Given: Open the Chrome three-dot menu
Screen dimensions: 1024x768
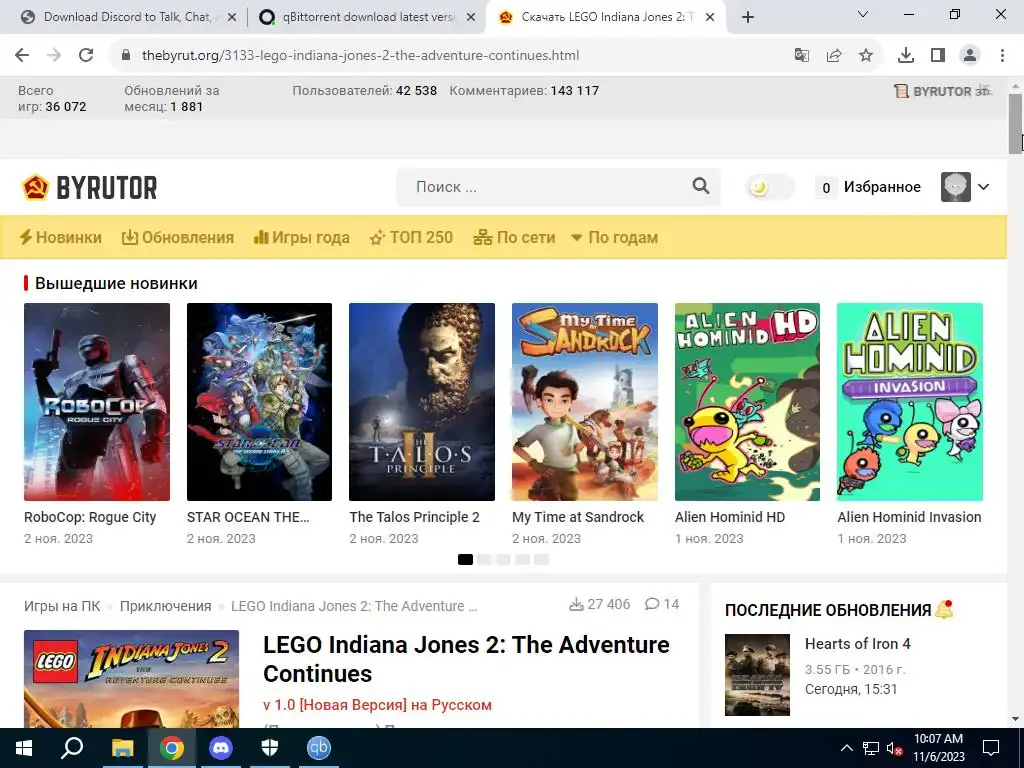Looking at the screenshot, I should tap(1002, 56).
